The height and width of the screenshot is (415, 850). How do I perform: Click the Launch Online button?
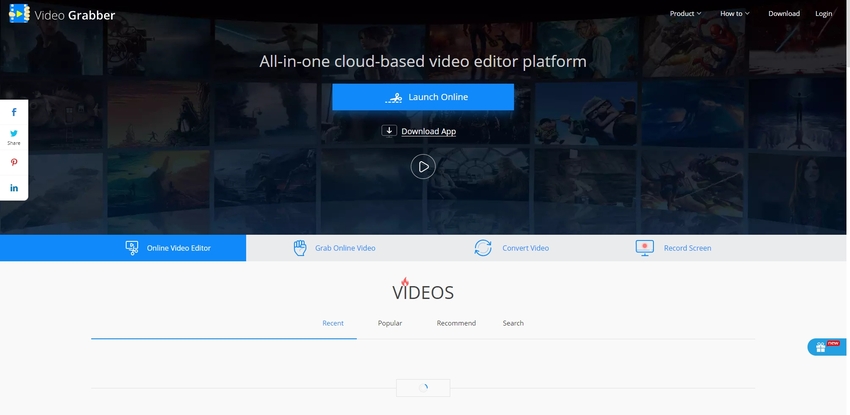pyautogui.click(x=423, y=97)
